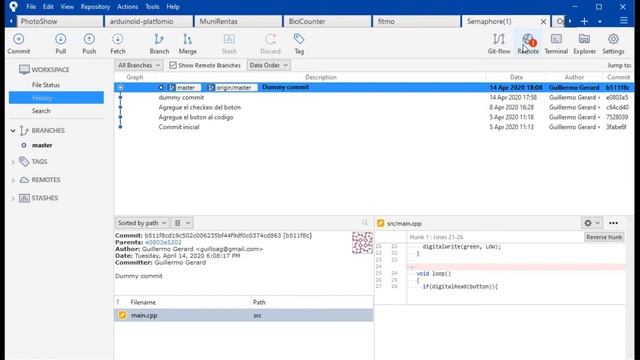Open the File menu

pyautogui.click(x=31, y=7)
